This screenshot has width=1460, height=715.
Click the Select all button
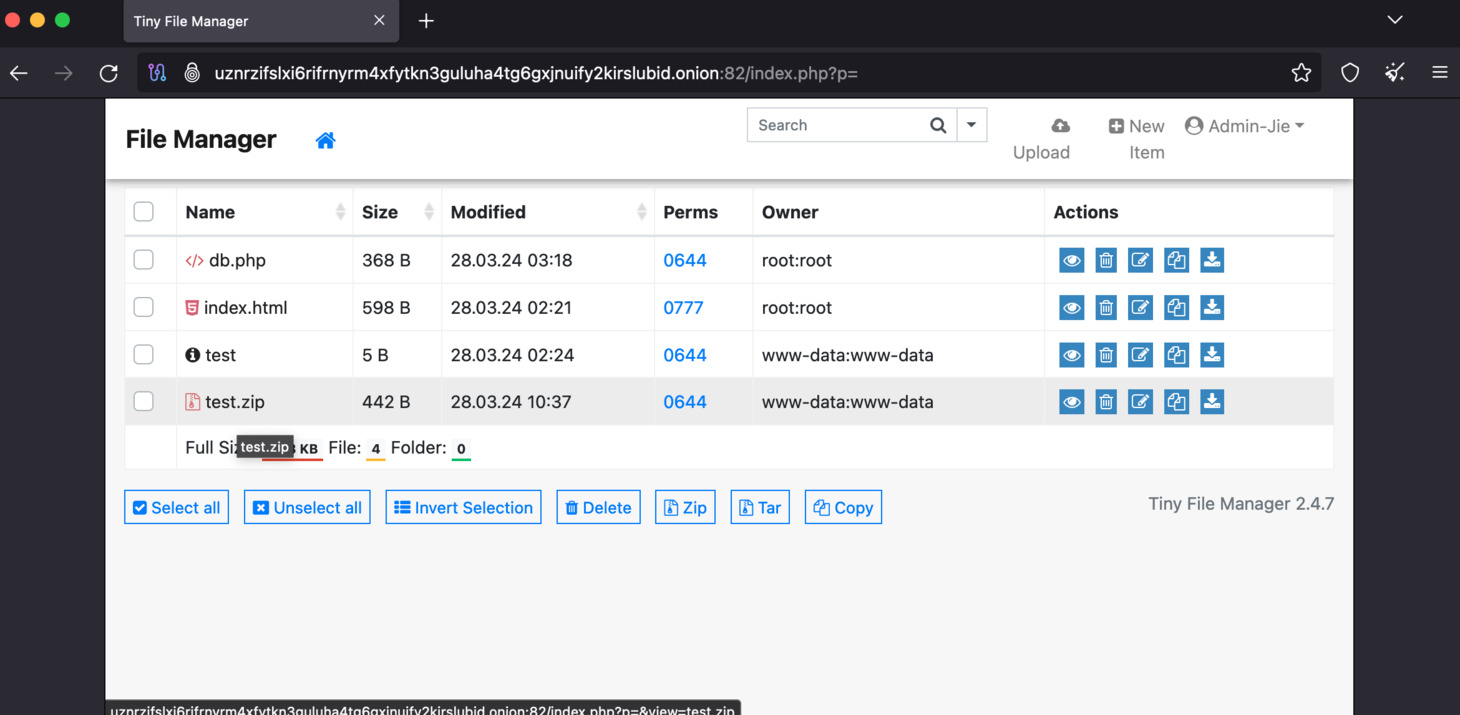pos(177,507)
